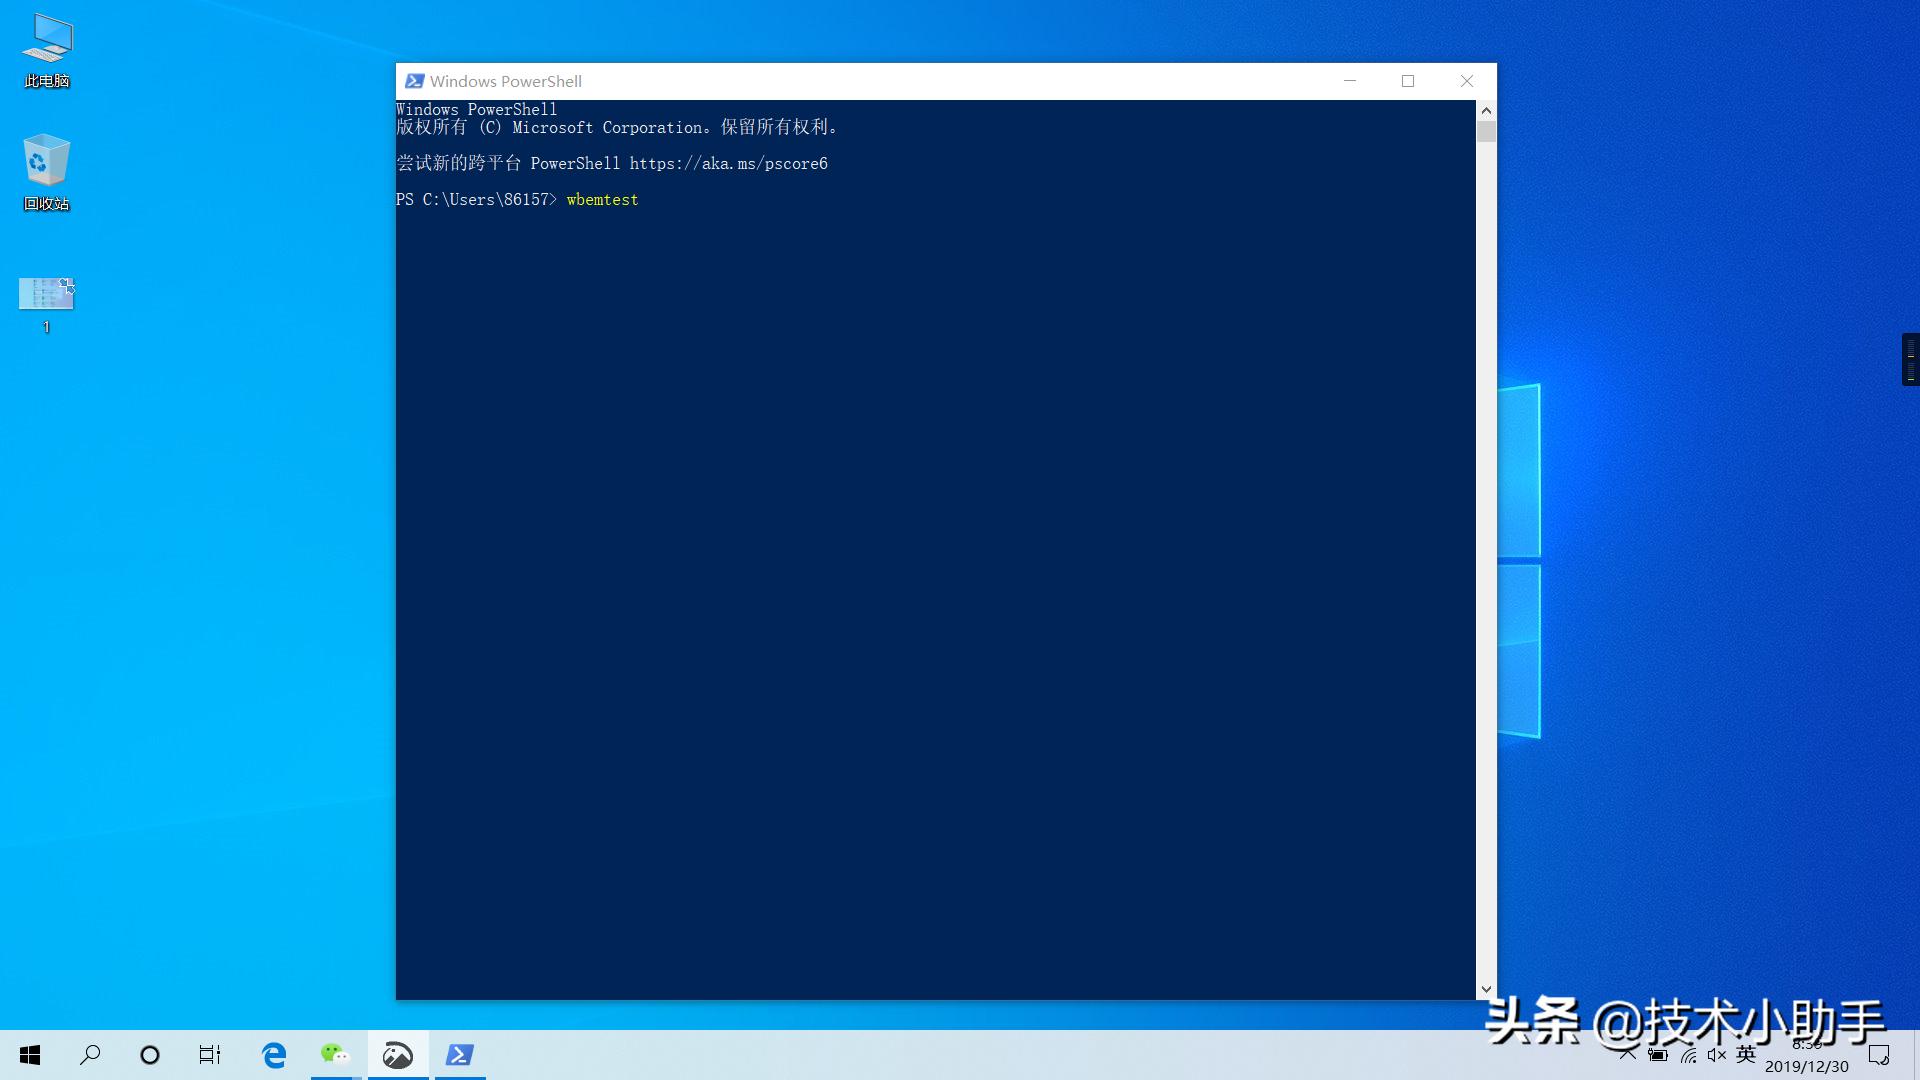Switch to WeChat taskbar icon

(335, 1055)
